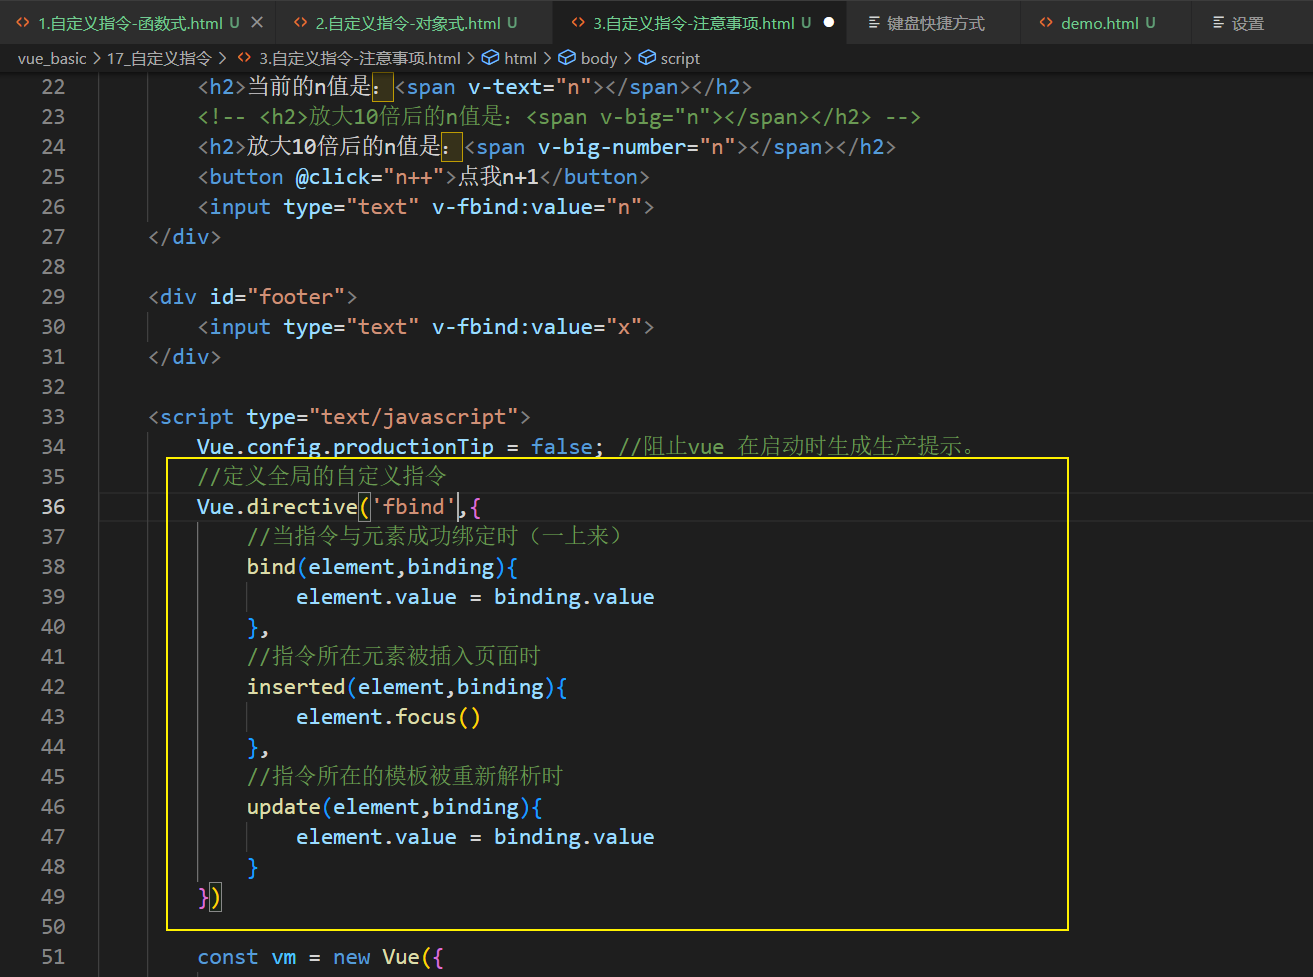Click 'Vue.config.productionTip' on line 34
The width and height of the screenshot is (1313, 977).
tap(345, 447)
